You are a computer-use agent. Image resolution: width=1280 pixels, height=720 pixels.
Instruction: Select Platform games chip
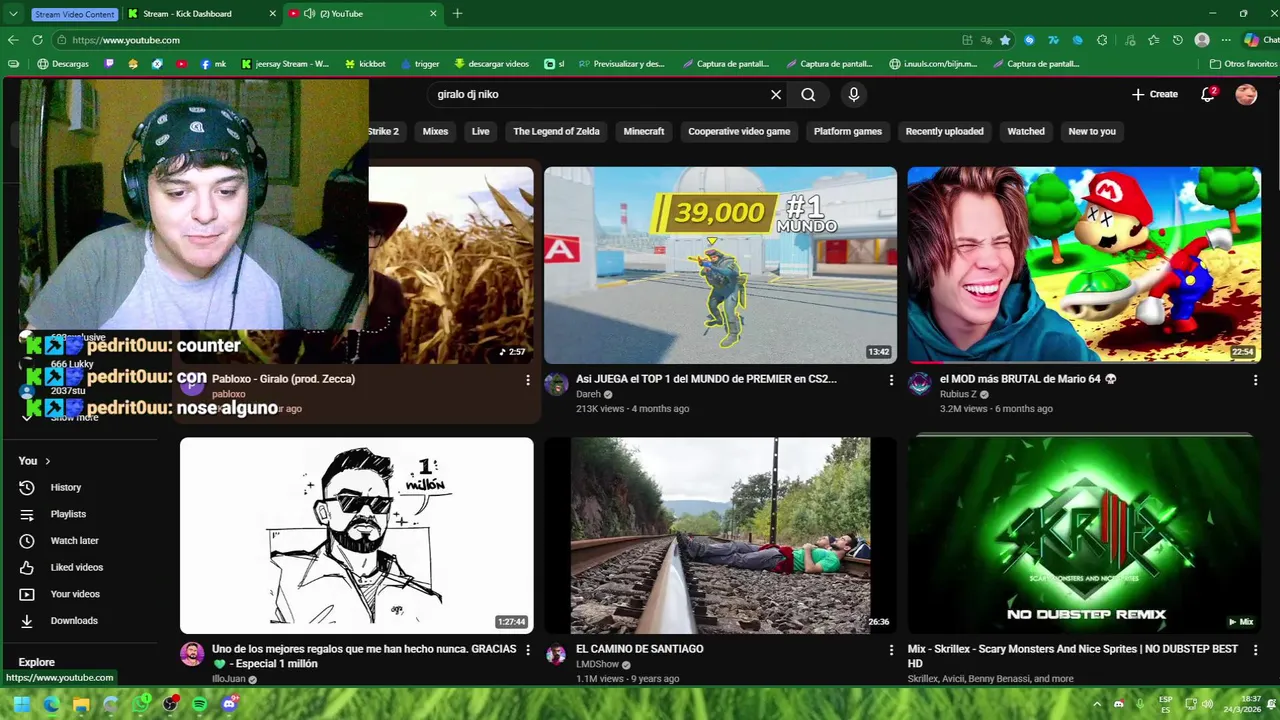[848, 131]
